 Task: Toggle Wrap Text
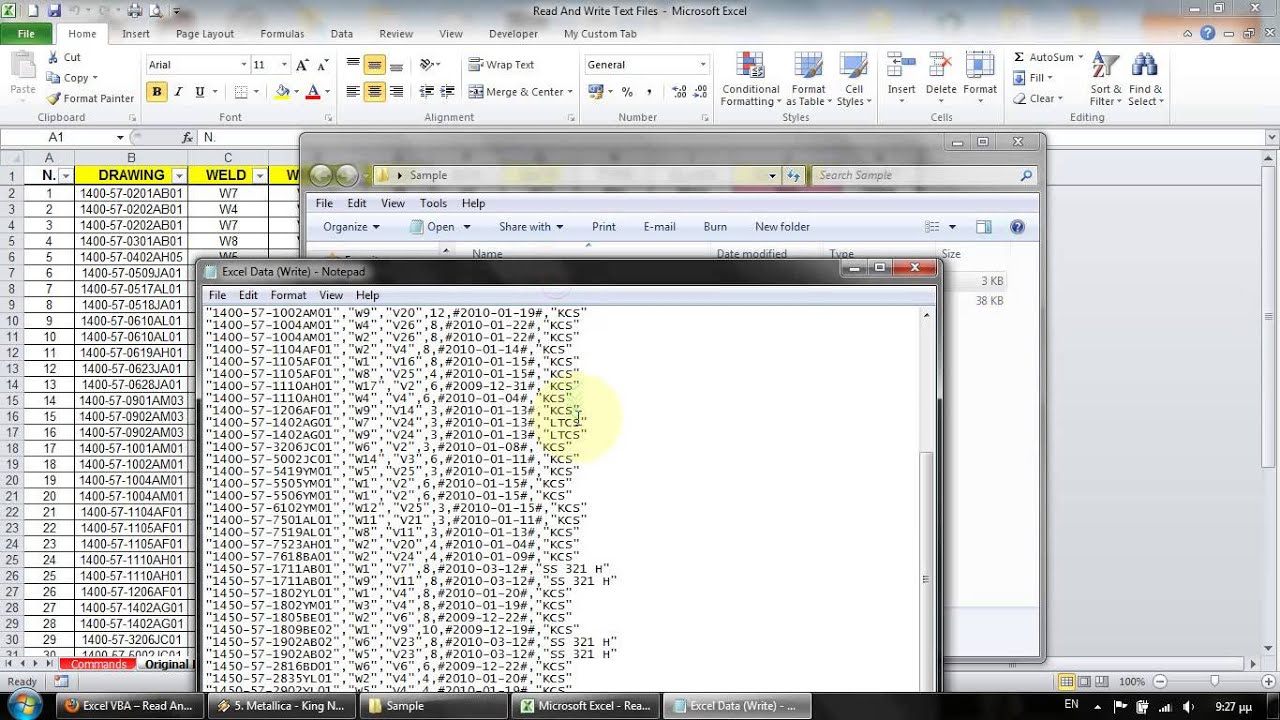pos(502,65)
